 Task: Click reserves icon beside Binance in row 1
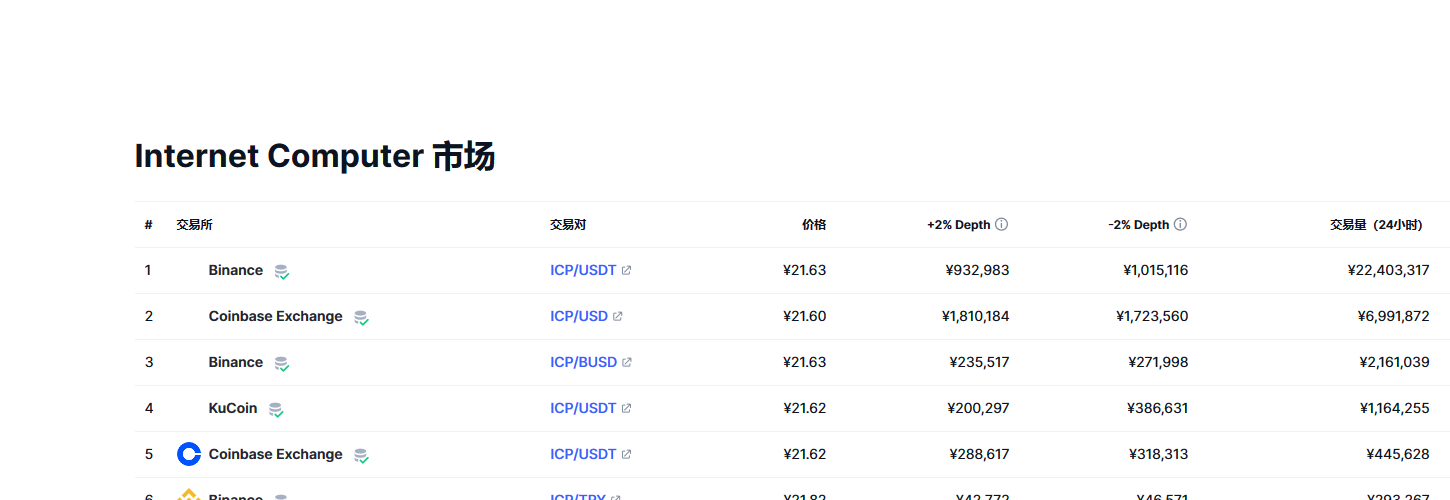[x=282, y=271]
